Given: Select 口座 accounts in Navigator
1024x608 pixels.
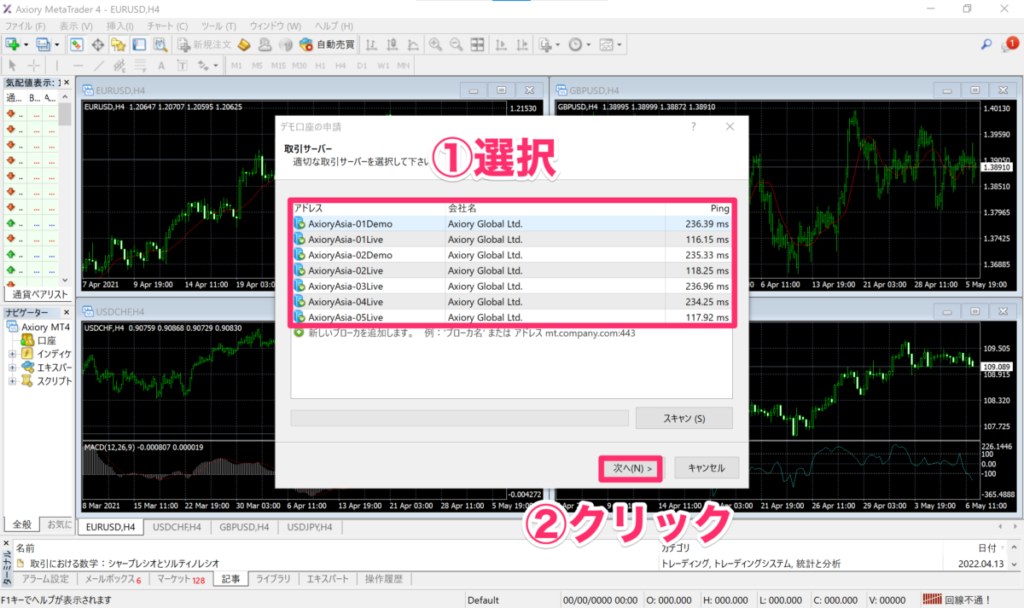Looking at the screenshot, I should (x=39, y=340).
